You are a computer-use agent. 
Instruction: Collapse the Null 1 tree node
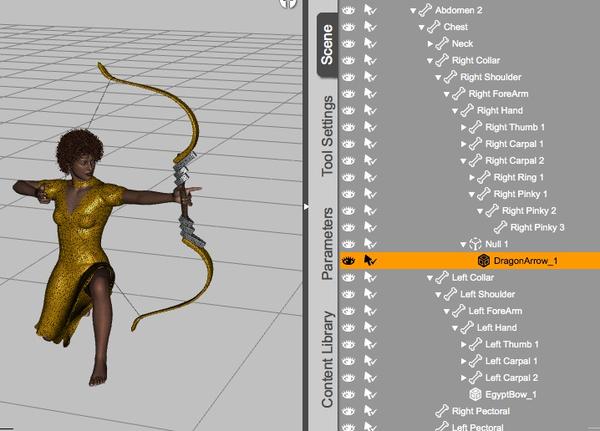click(x=463, y=245)
